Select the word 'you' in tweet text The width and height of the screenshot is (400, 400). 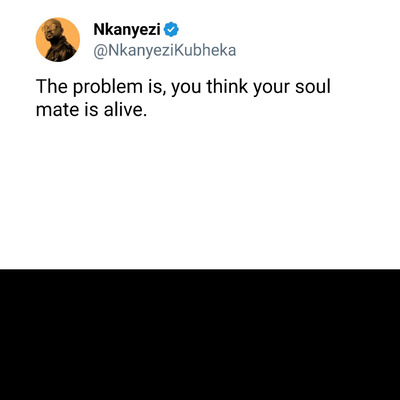point(186,88)
